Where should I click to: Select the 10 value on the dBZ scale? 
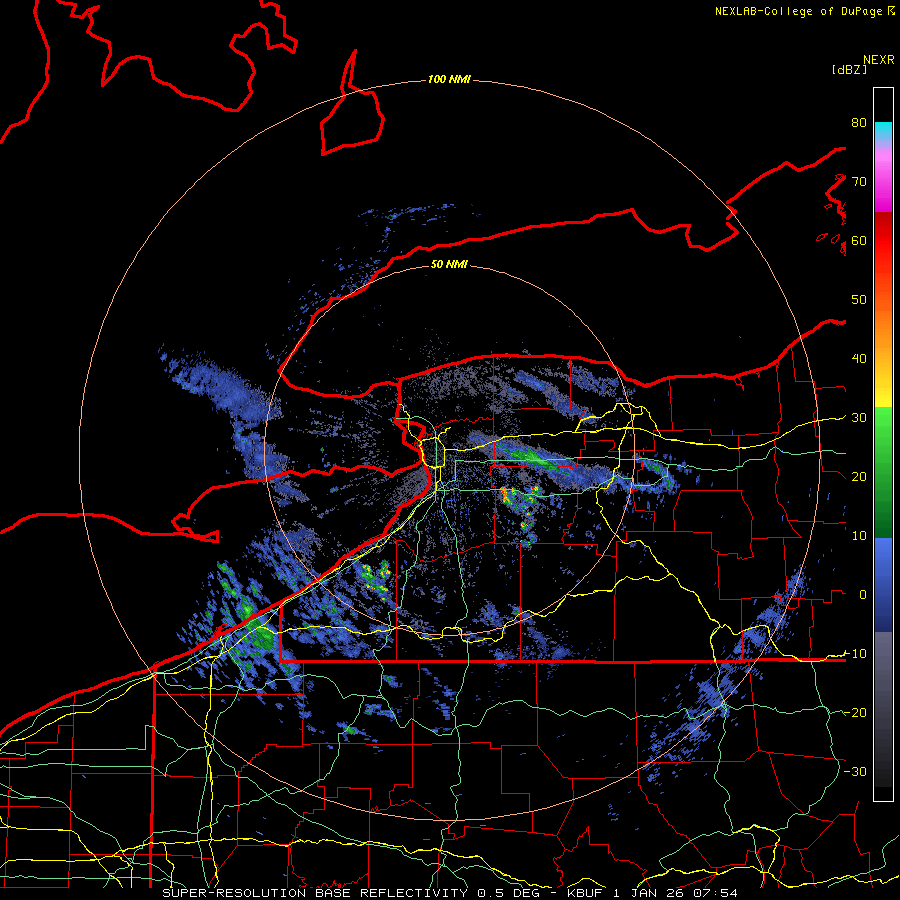[x=859, y=536]
